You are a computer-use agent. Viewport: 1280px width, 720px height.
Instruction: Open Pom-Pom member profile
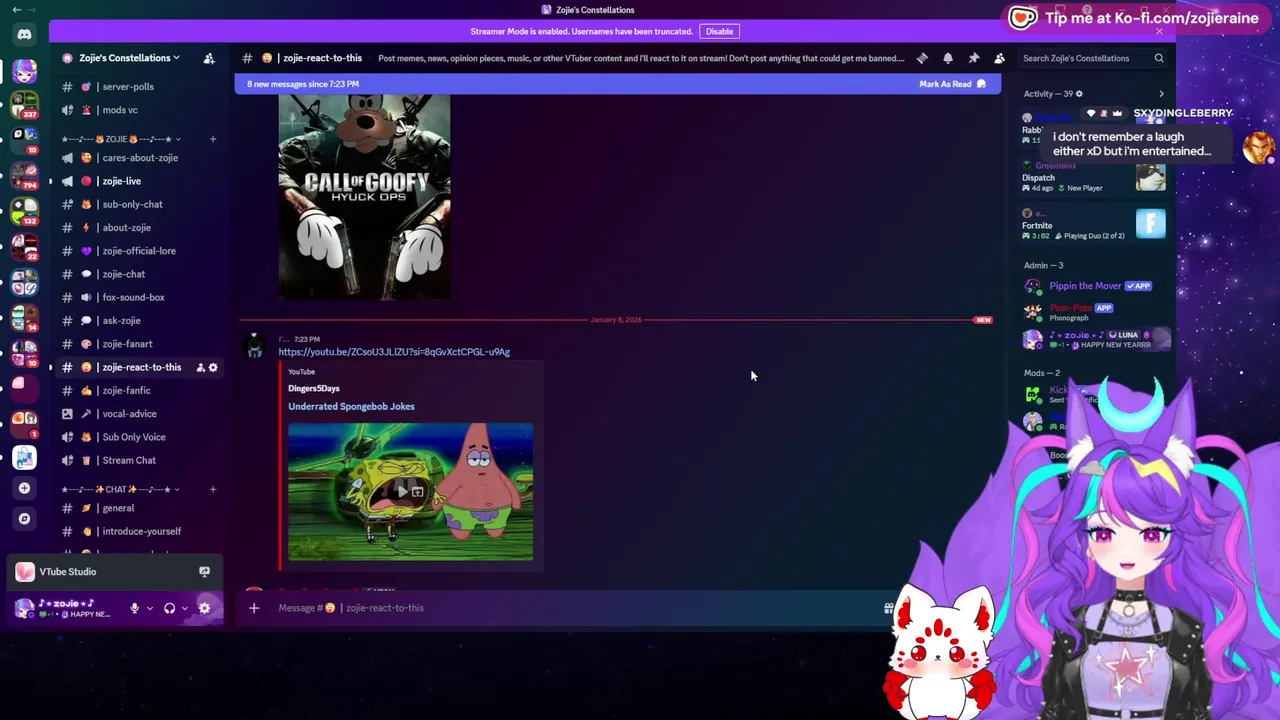coord(1094,312)
